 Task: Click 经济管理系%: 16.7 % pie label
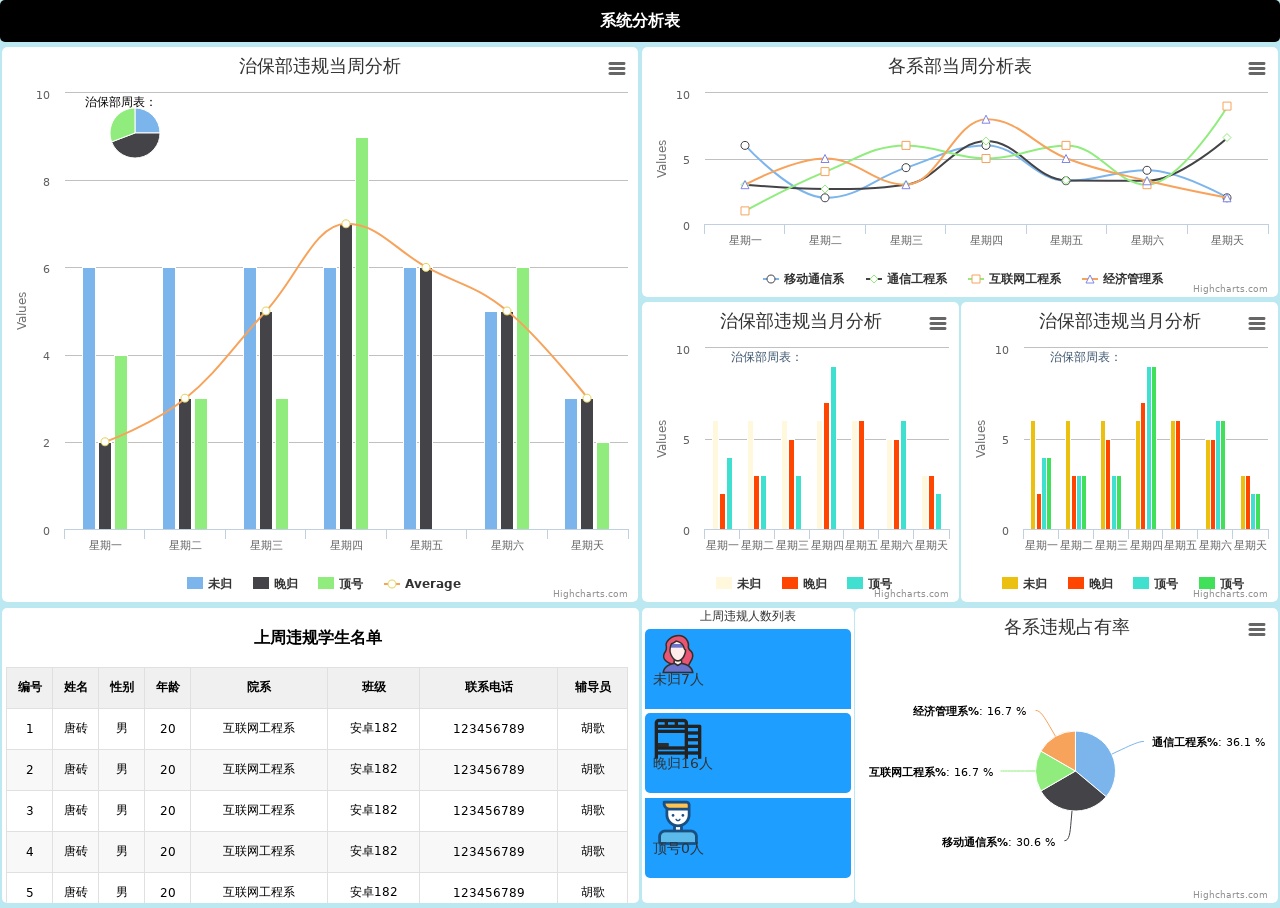click(x=969, y=712)
